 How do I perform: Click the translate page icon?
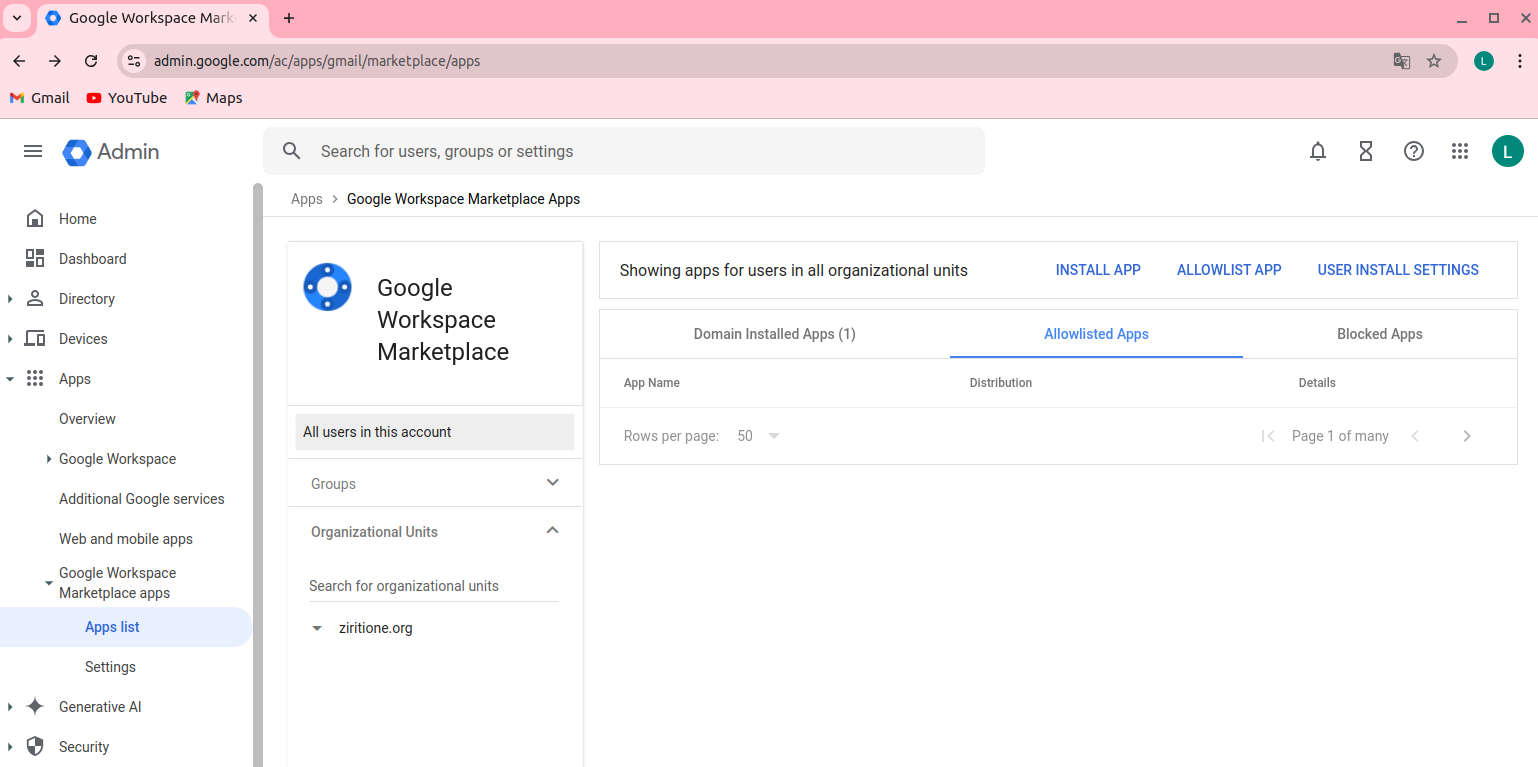[x=1402, y=61]
